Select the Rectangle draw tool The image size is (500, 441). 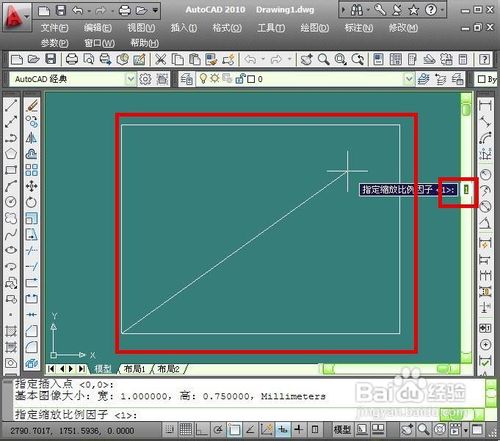[11, 170]
